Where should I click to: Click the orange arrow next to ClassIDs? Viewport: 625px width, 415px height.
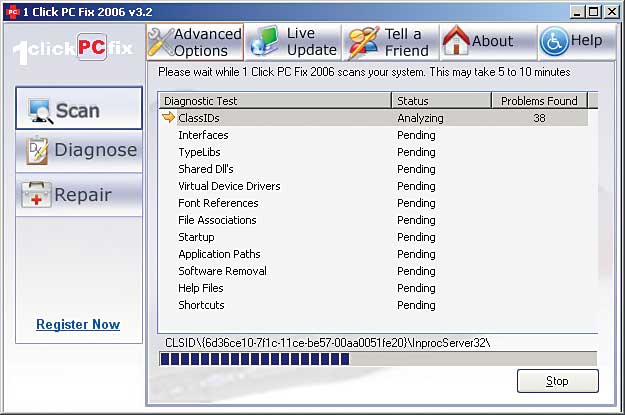tap(169, 117)
